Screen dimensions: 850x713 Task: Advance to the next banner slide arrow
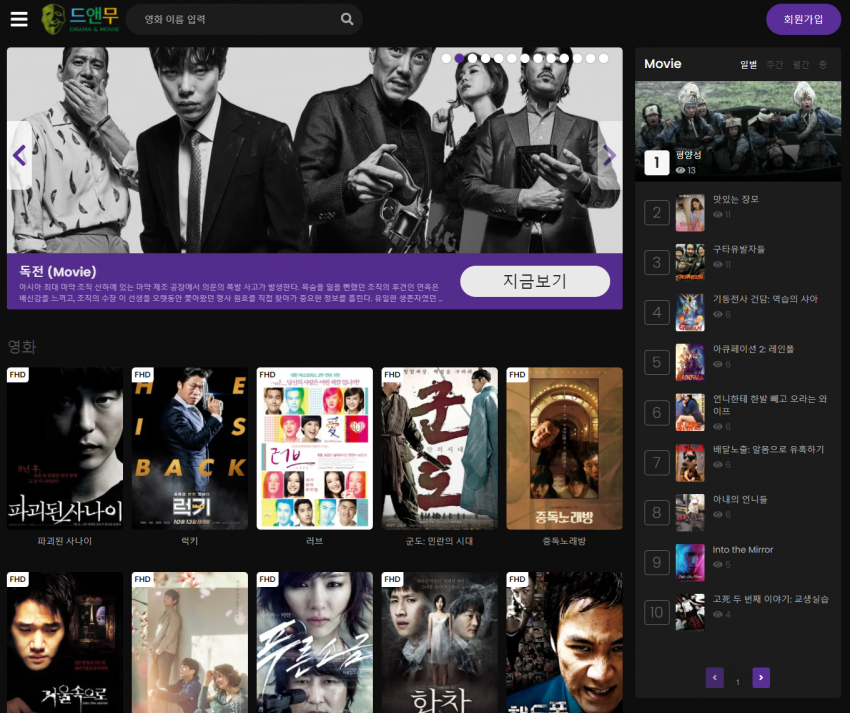(x=610, y=156)
